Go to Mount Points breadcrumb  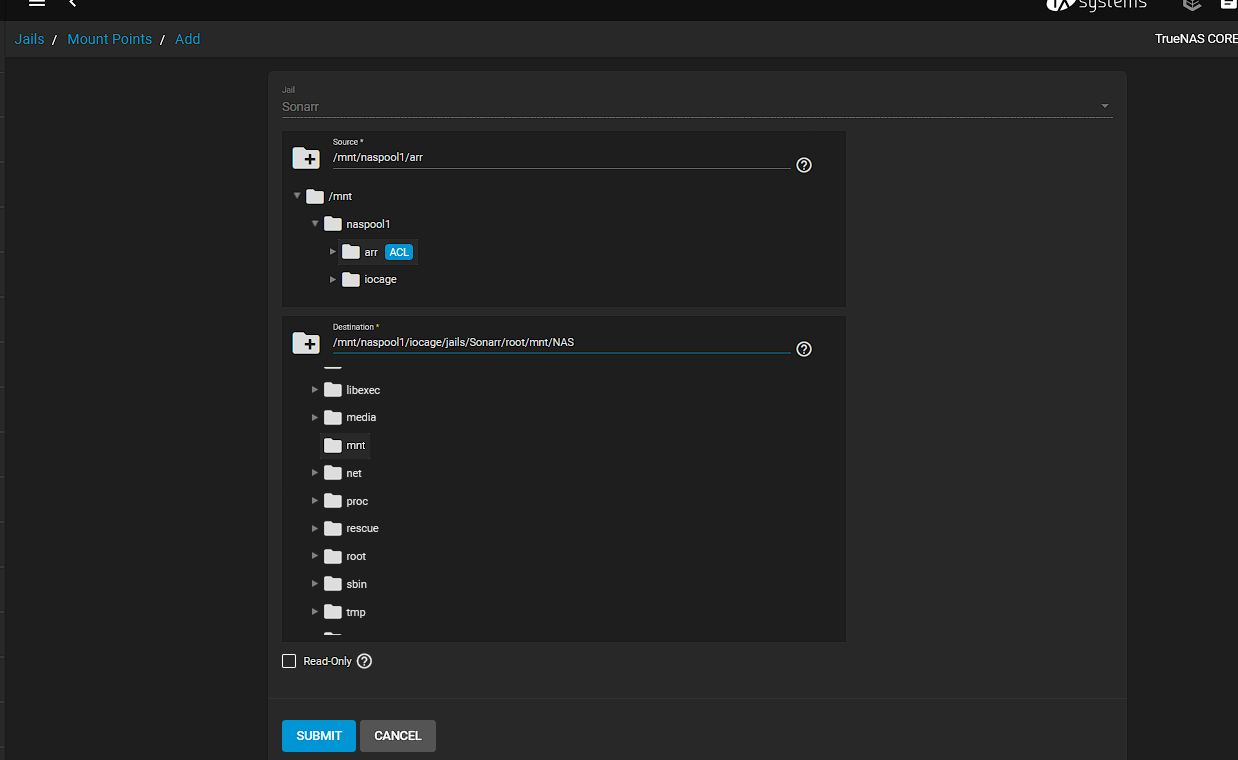click(x=109, y=39)
